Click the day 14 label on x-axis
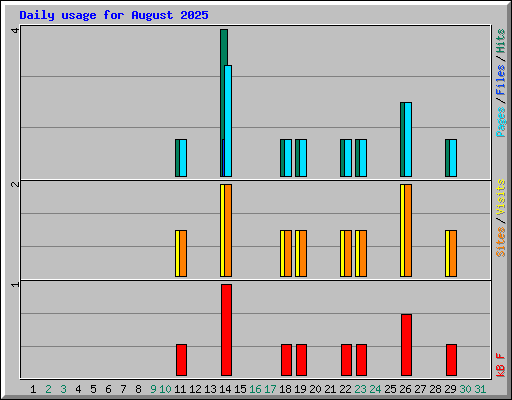The height and width of the screenshot is (400, 512). pos(225,389)
